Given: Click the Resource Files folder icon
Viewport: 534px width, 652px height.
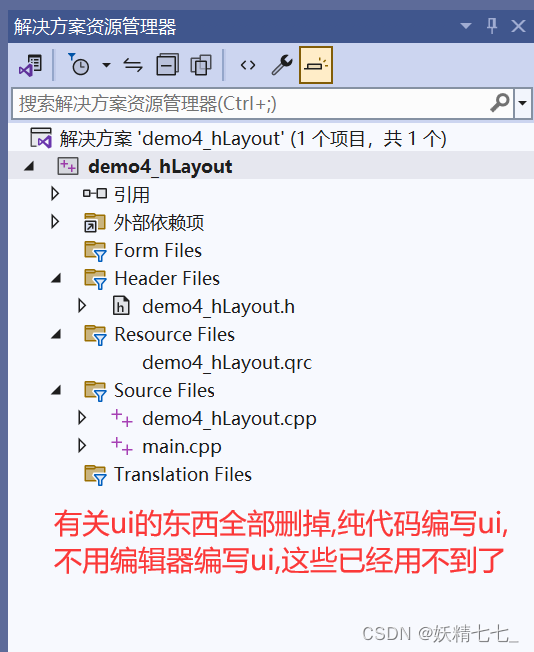Looking at the screenshot, I should tap(95, 335).
